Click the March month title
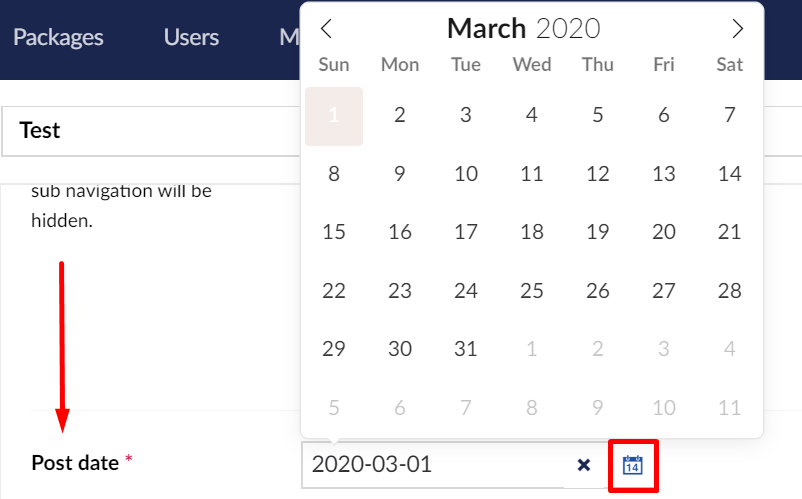 (486, 28)
